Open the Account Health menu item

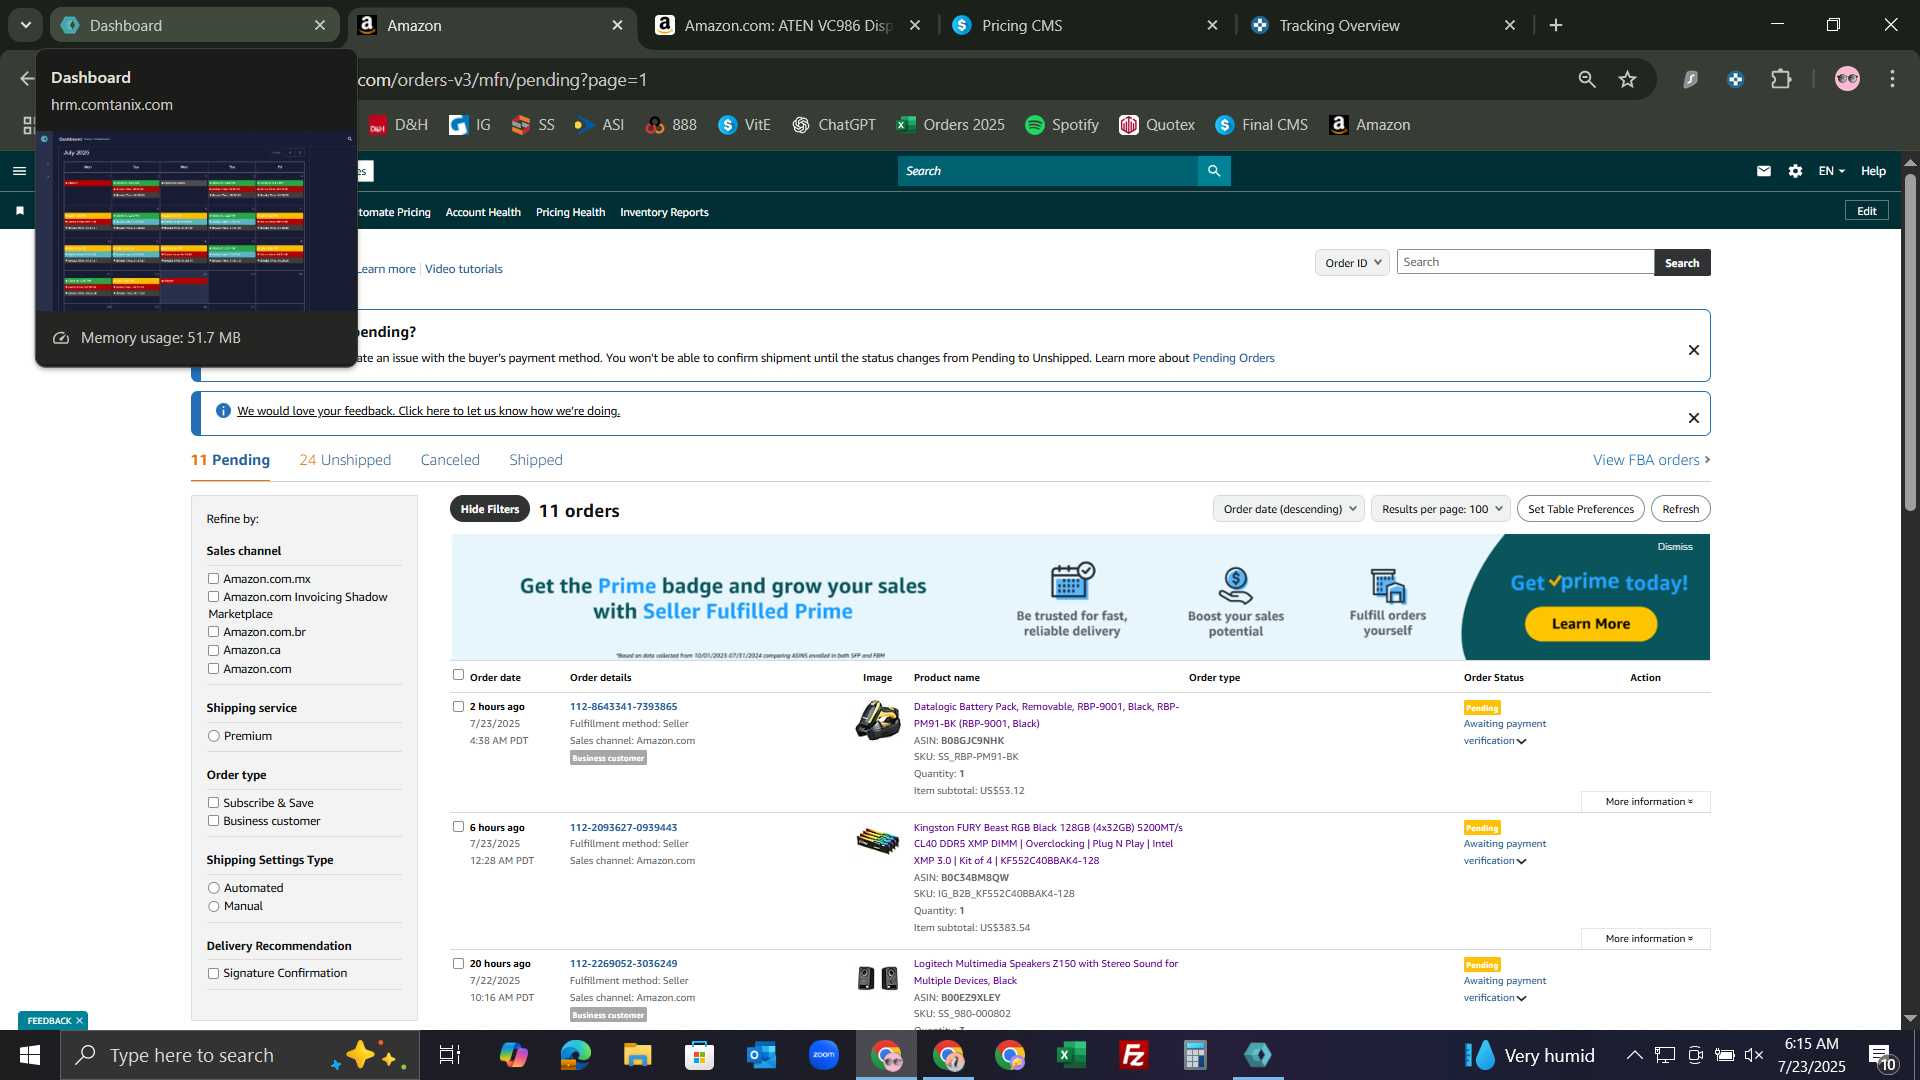point(483,212)
